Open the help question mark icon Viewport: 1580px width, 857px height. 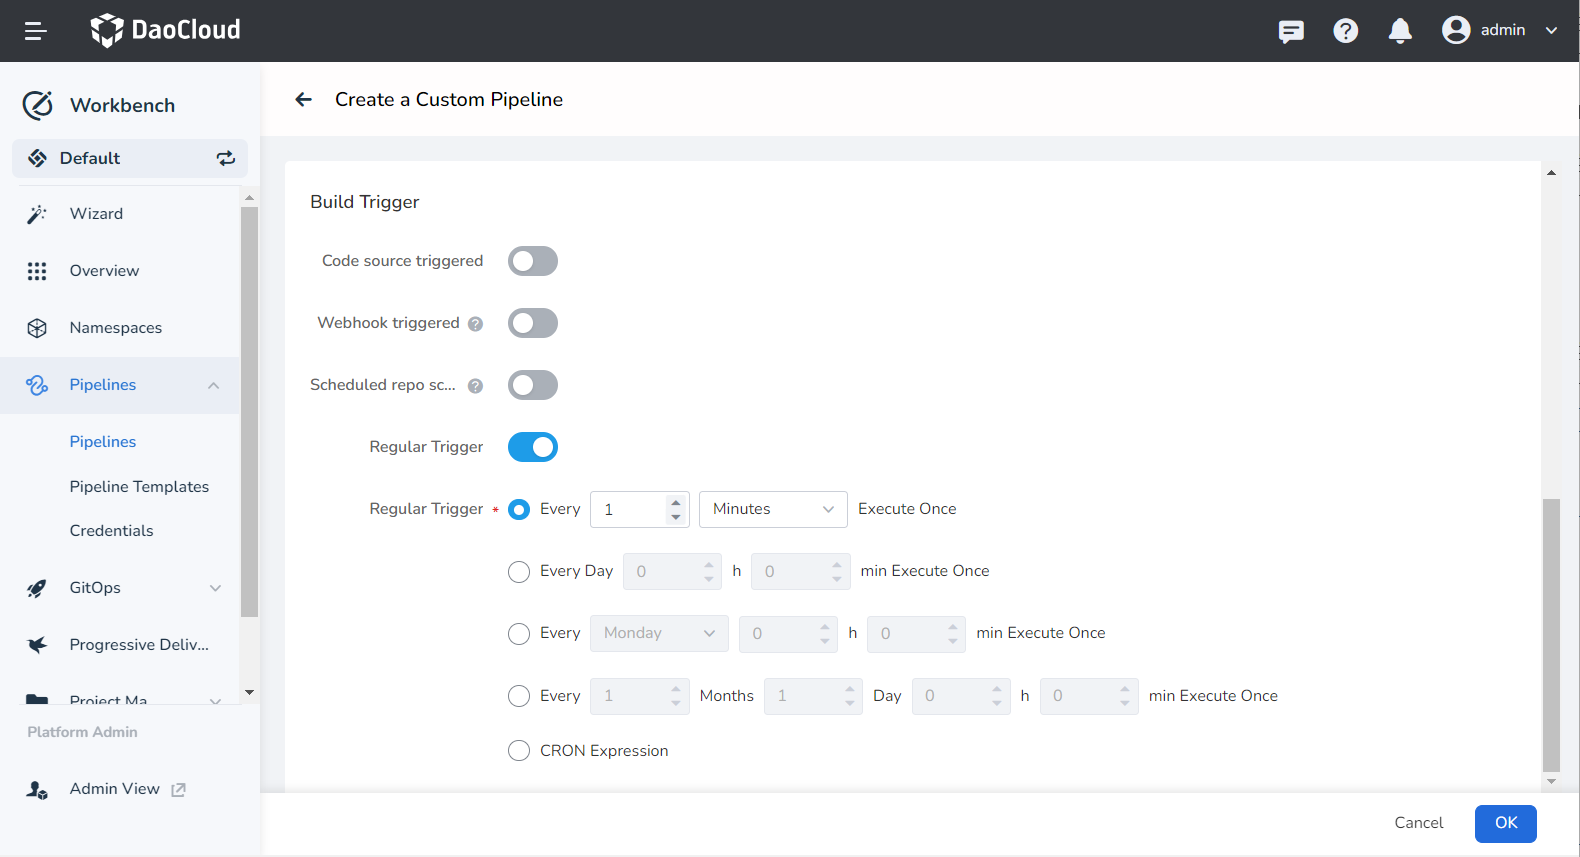(x=1345, y=31)
